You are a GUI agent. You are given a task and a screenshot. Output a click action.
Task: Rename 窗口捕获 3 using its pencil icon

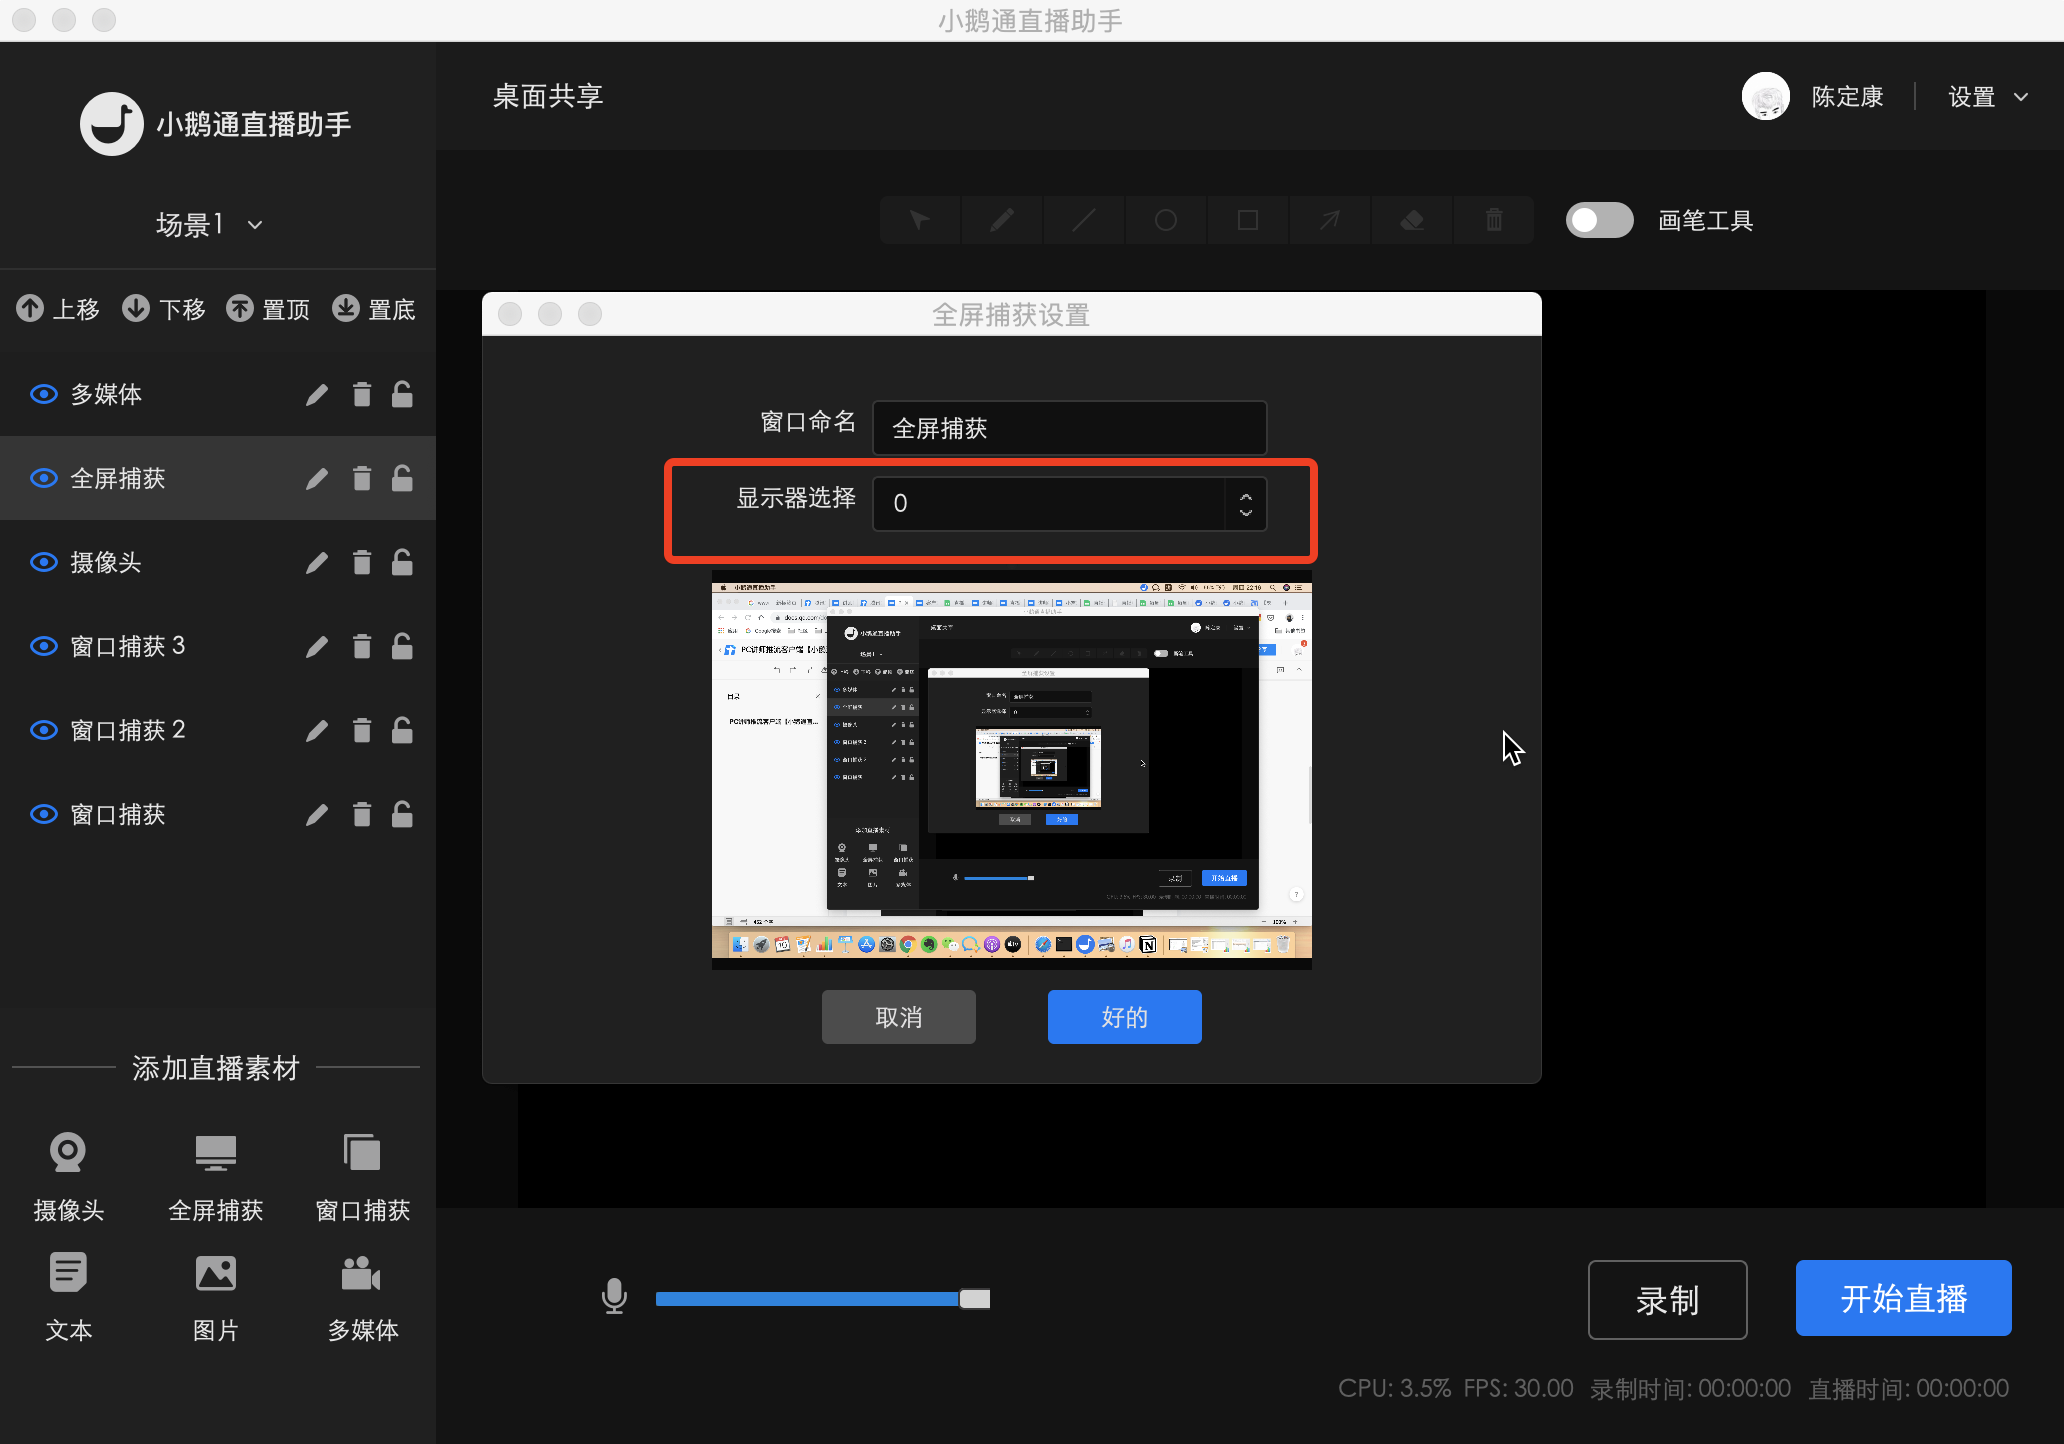pos(317,646)
